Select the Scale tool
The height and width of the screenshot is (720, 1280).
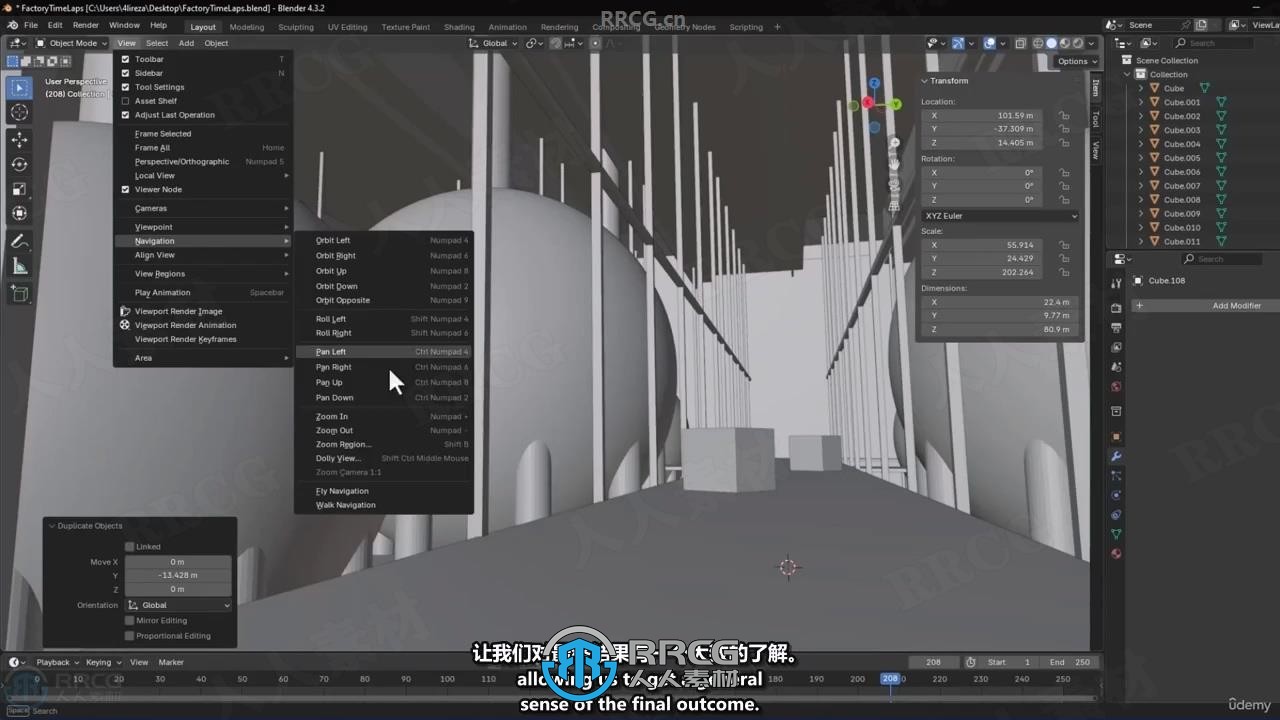(20, 189)
